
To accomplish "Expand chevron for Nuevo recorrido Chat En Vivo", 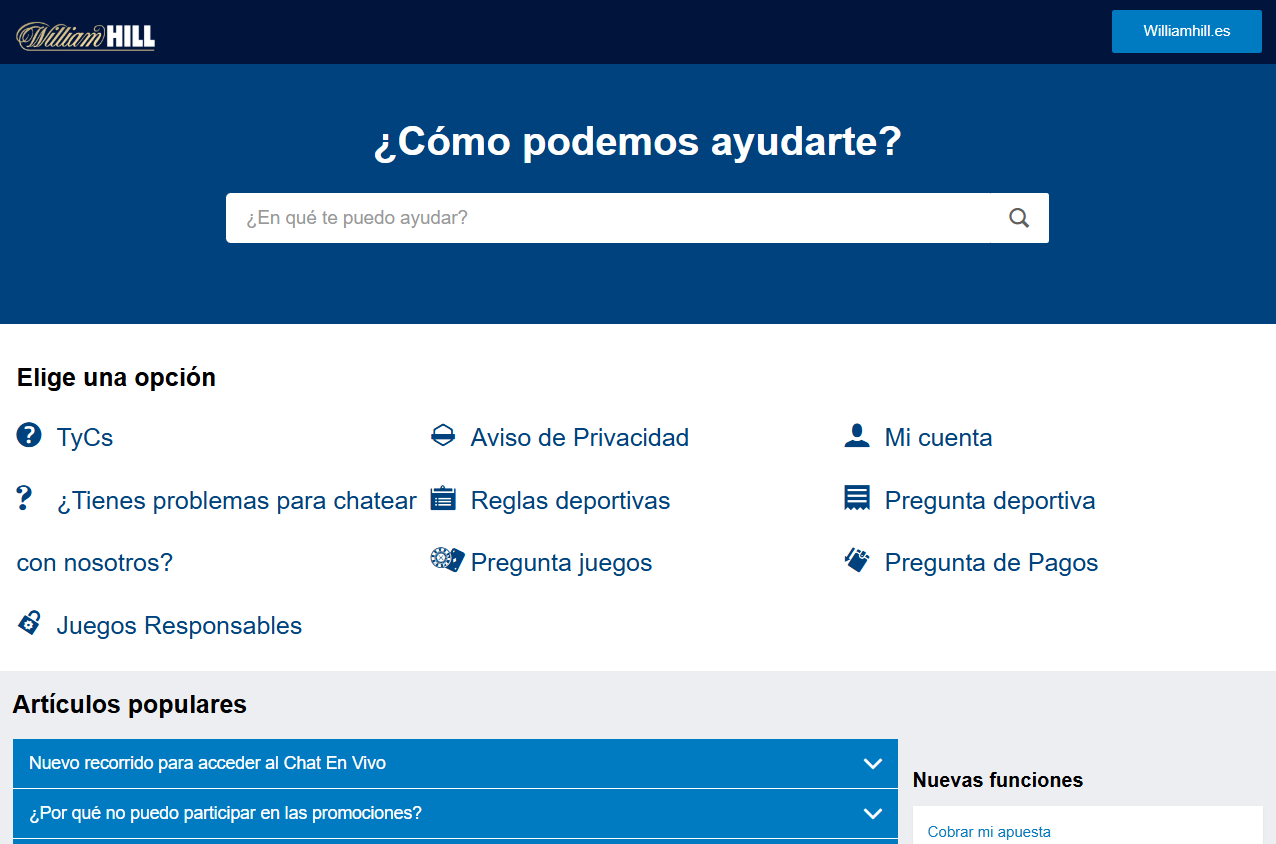I will click(x=873, y=764).
